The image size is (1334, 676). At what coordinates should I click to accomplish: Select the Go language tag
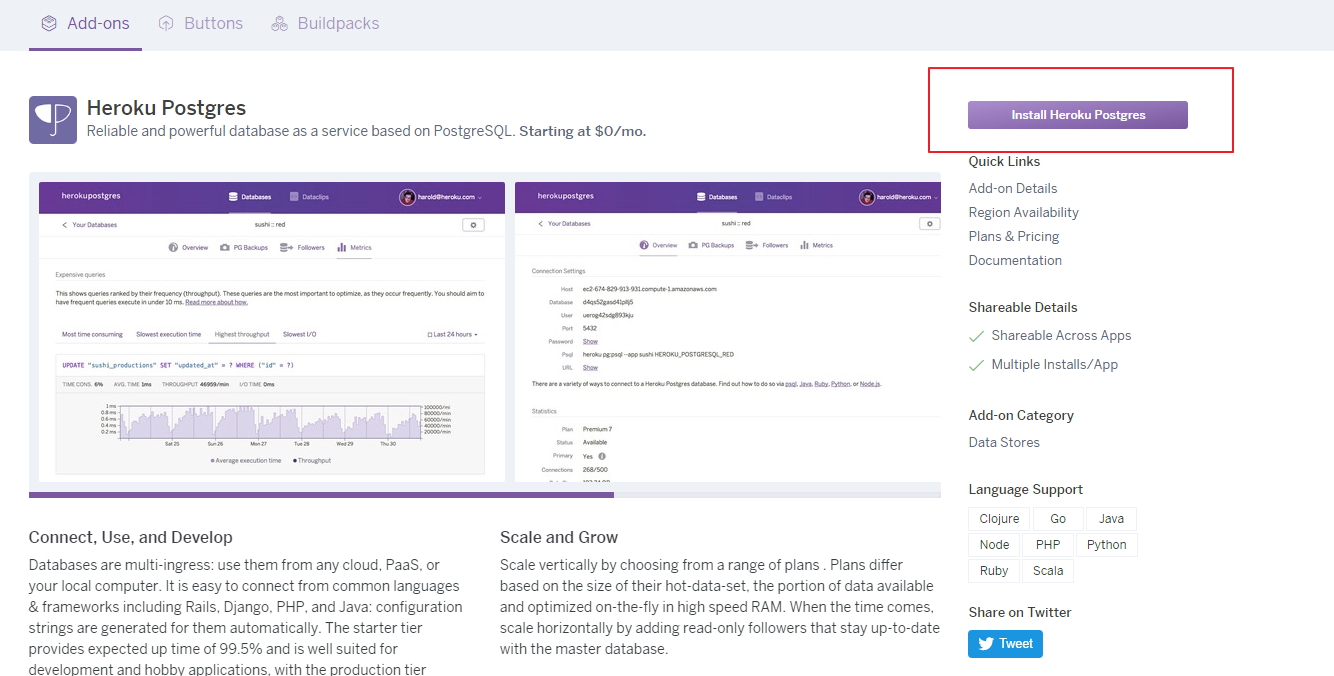point(1058,519)
